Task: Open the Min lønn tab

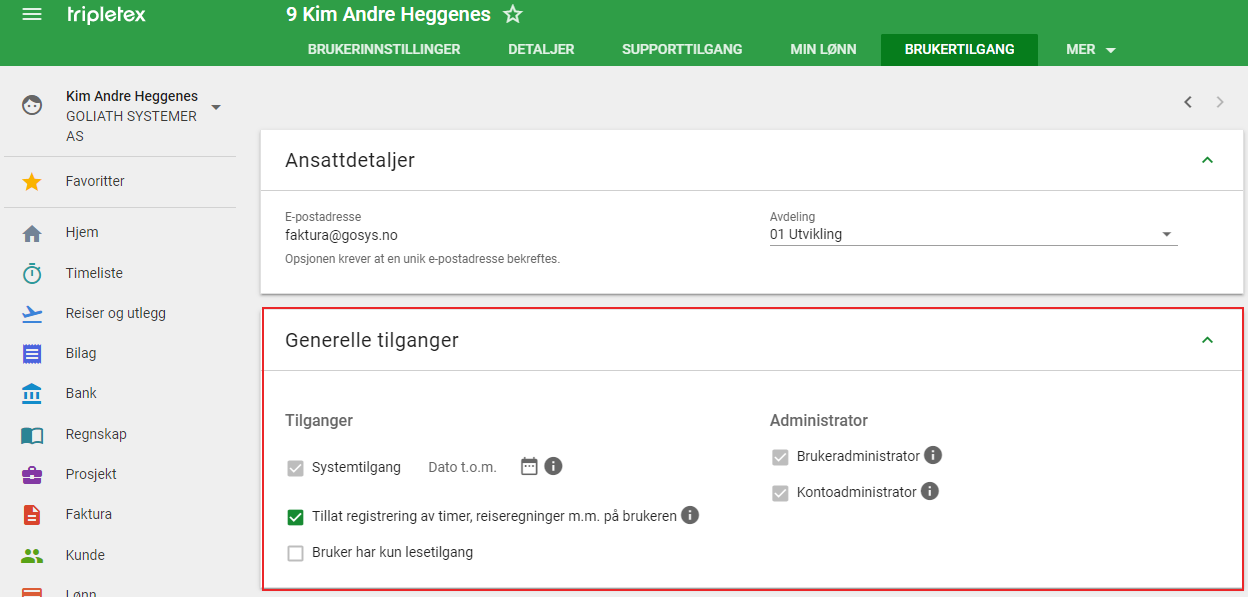Action: coord(823,49)
